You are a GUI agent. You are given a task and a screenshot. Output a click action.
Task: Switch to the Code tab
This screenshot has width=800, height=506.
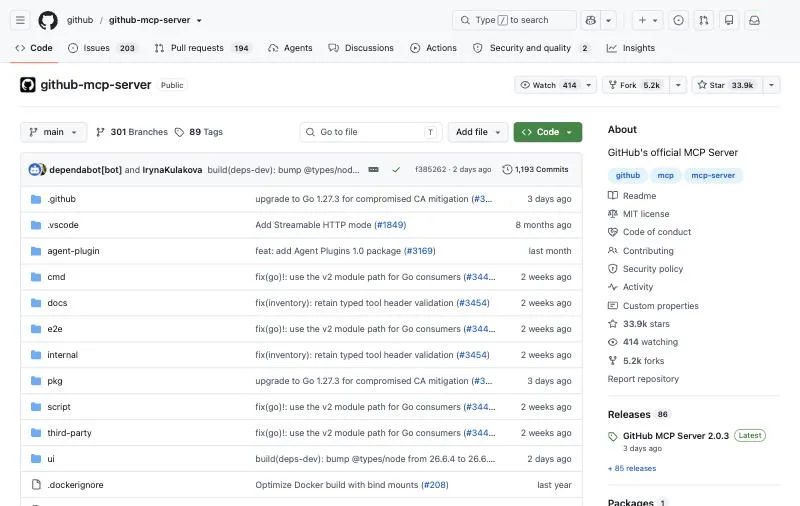[x=34, y=48]
